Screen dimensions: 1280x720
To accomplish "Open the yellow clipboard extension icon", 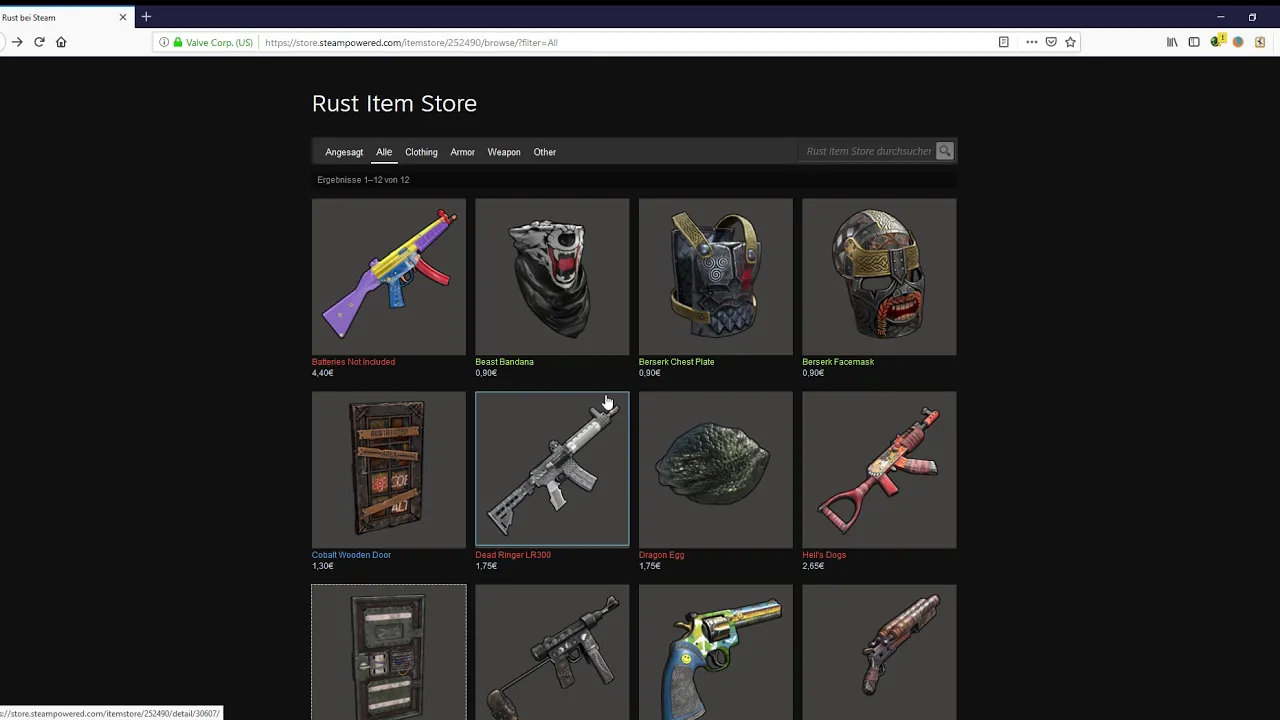I will click(1260, 42).
